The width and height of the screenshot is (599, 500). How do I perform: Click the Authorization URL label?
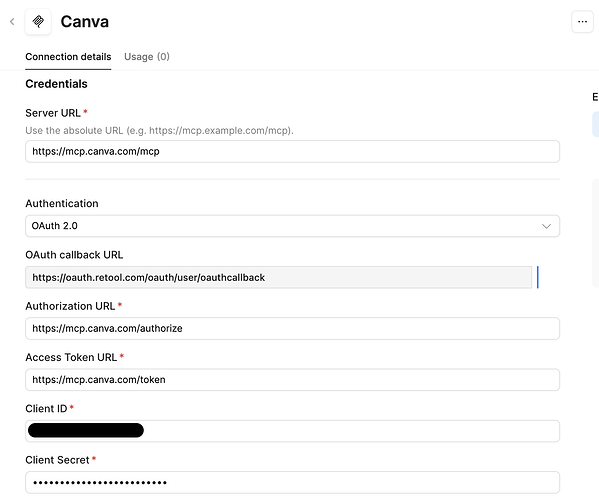click(70, 306)
